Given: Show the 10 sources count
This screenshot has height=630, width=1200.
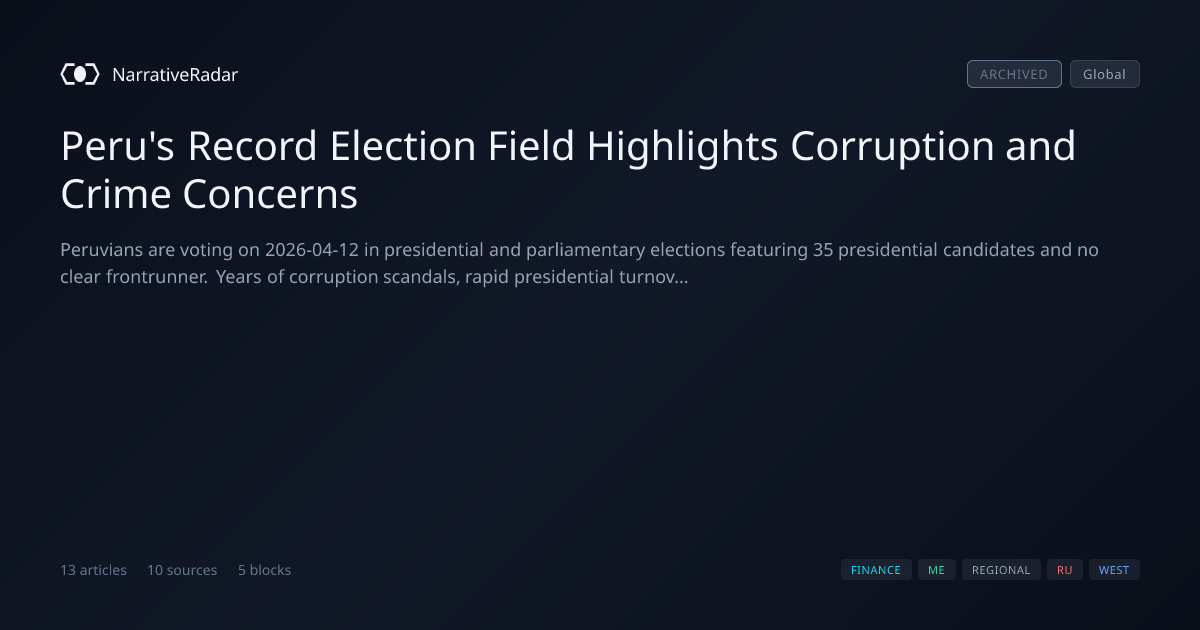Looking at the screenshot, I should (x=182, y=570).
